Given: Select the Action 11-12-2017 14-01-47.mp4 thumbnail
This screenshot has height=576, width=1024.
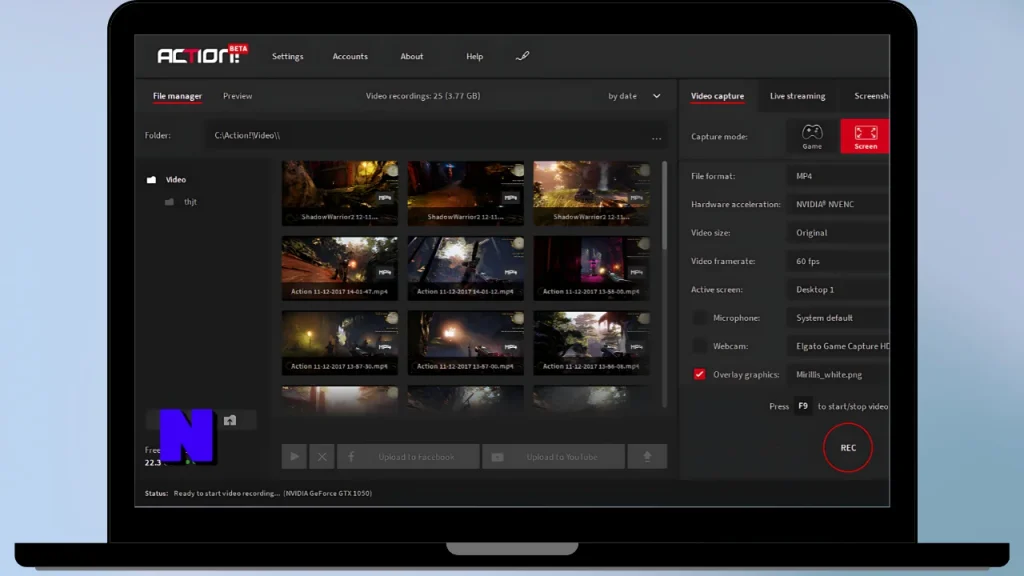Looking at the screenshot, I should (340, 268).
